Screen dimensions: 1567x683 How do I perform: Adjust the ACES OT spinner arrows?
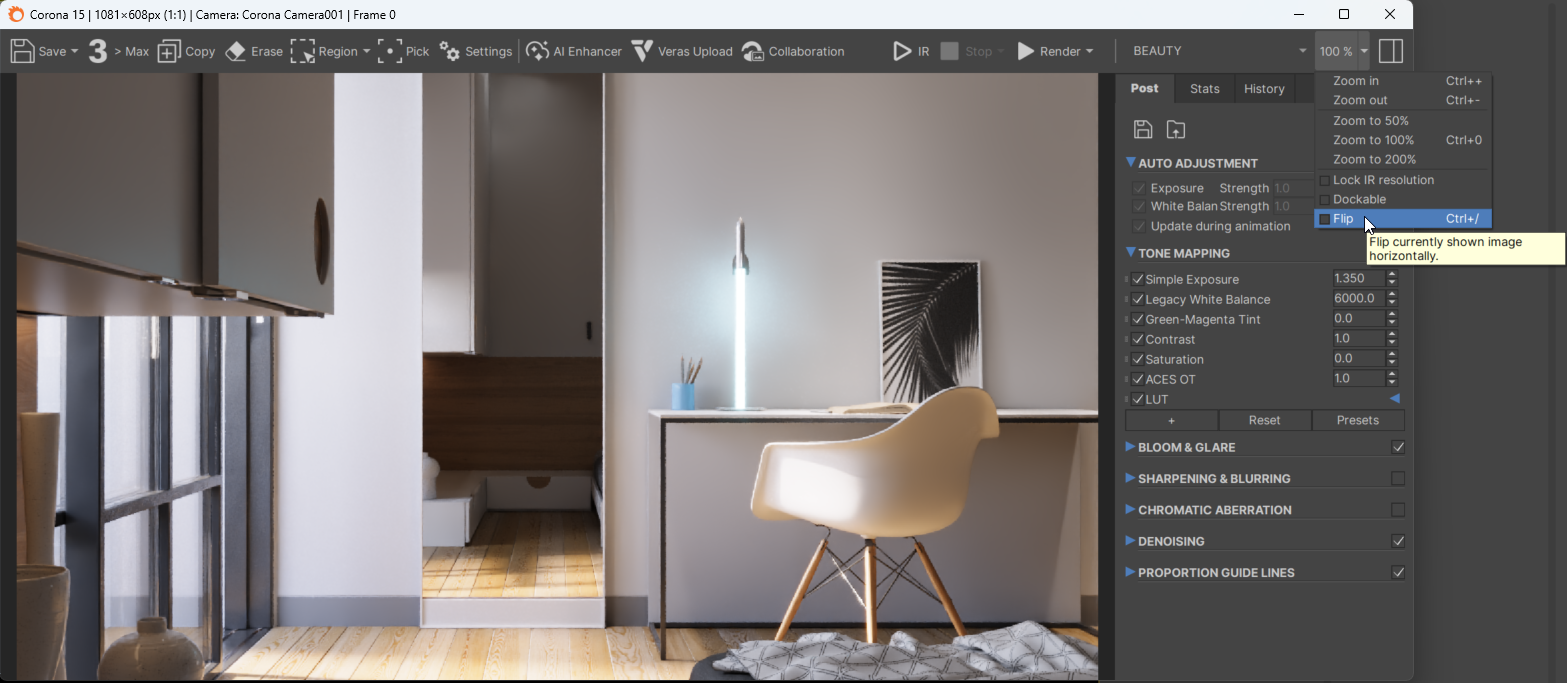[x=1392, y=378]
